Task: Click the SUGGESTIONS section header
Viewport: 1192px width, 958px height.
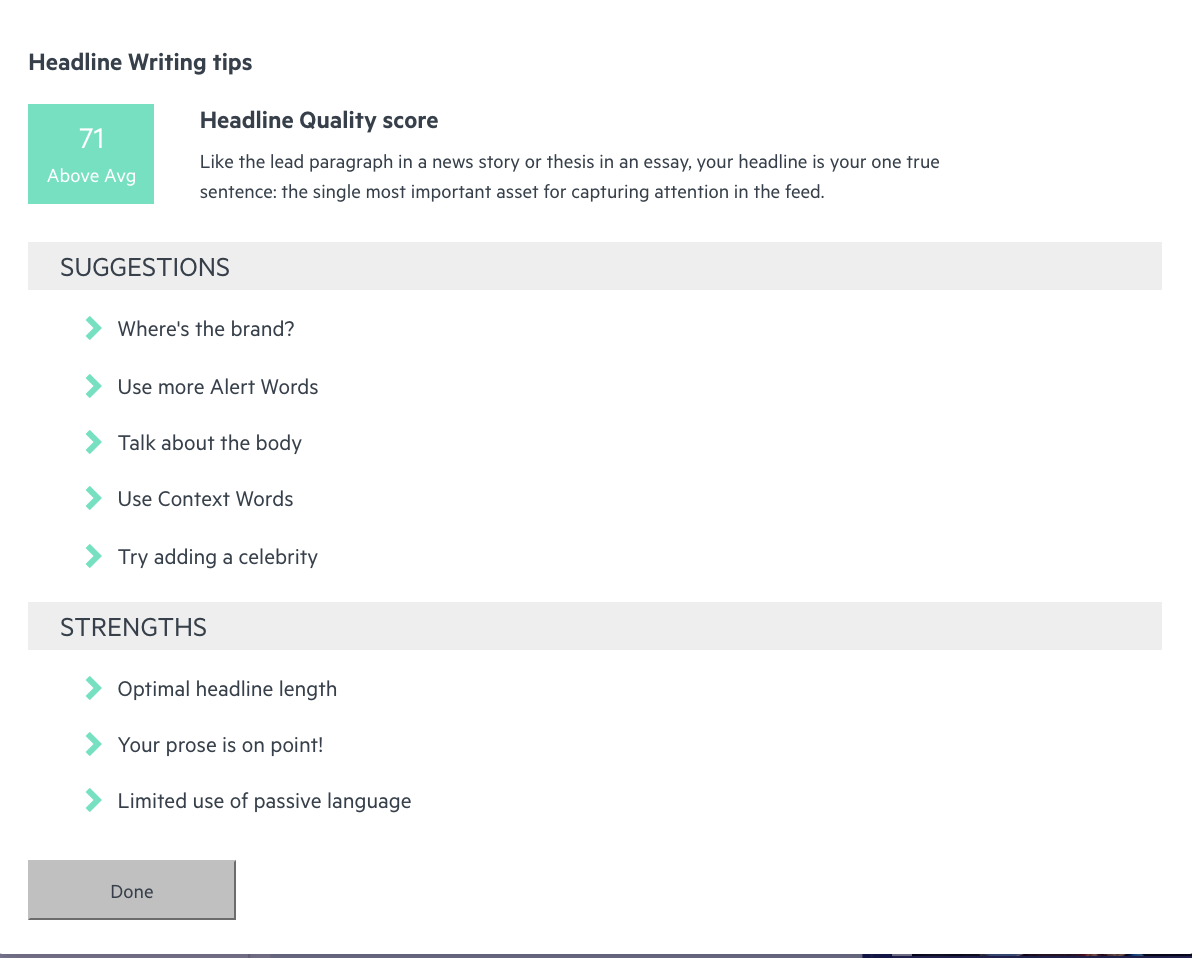Action: pos(594,266)
